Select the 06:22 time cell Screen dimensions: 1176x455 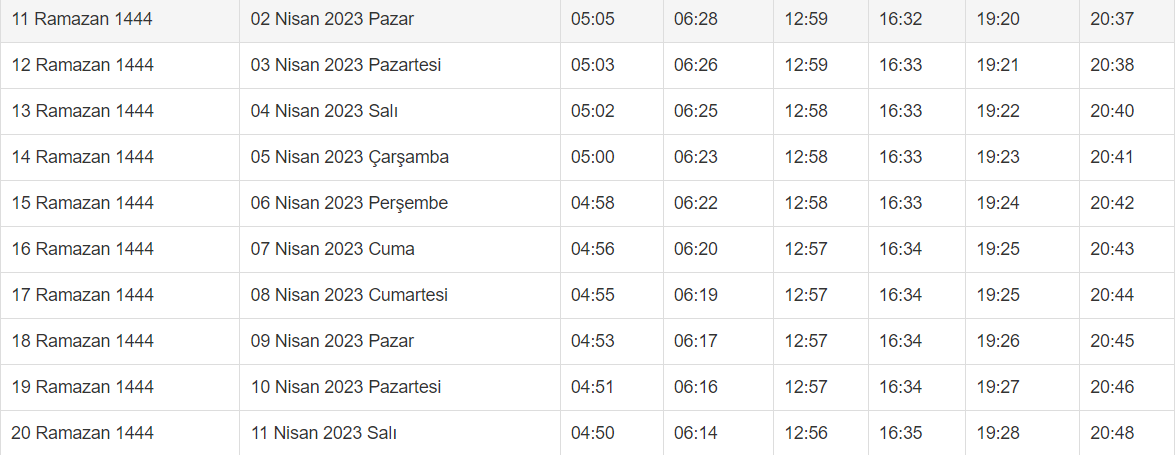pos(696,203)
